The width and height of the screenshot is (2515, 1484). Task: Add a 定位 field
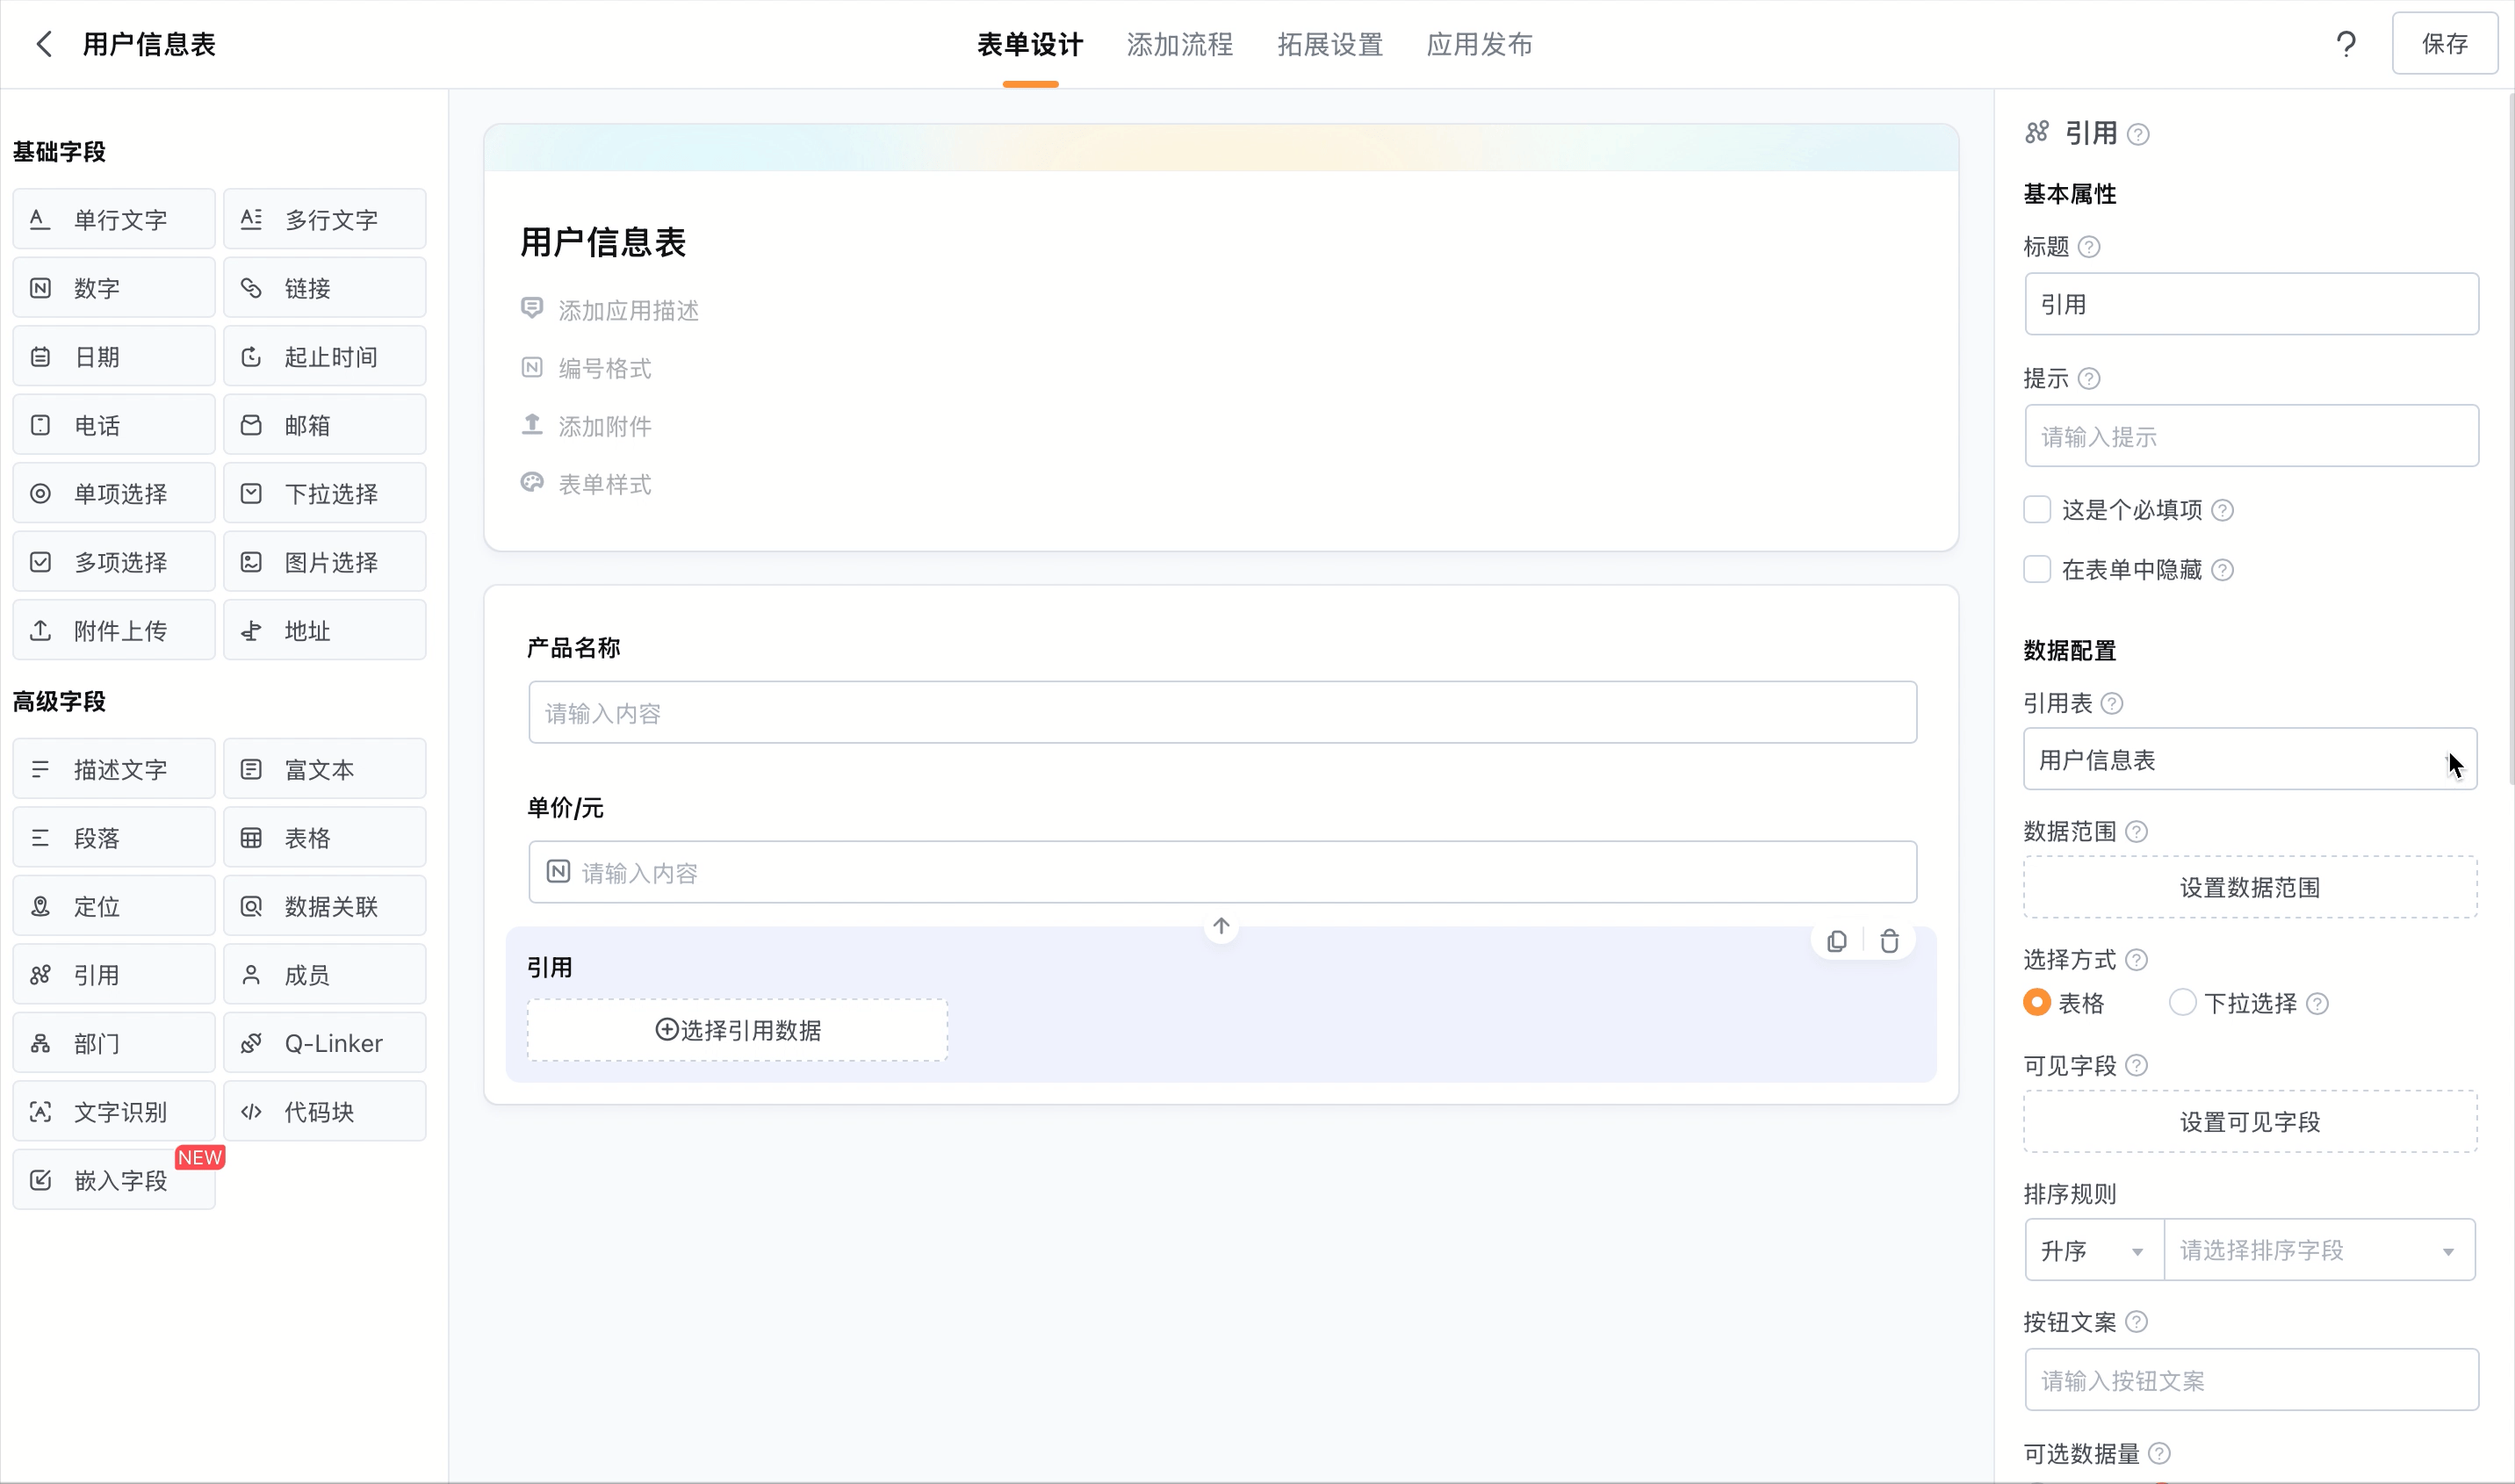[x=114, y=906]
